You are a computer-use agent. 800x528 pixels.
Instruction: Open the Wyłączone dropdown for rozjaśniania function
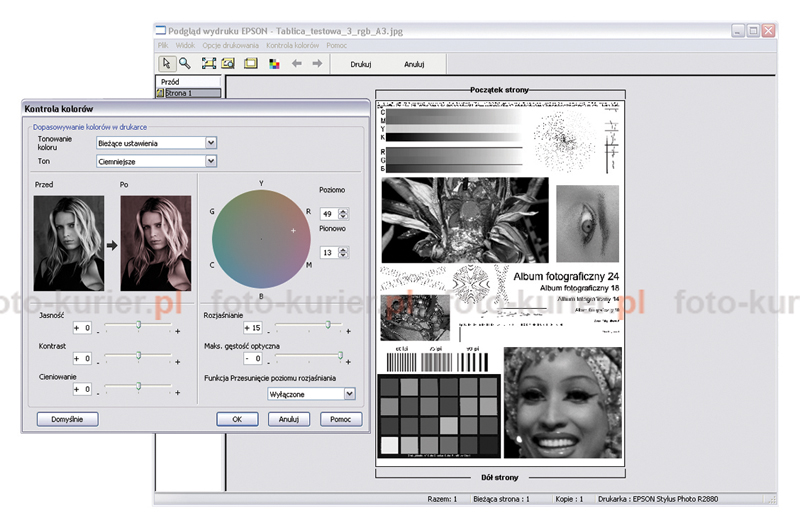pos(349,394)
